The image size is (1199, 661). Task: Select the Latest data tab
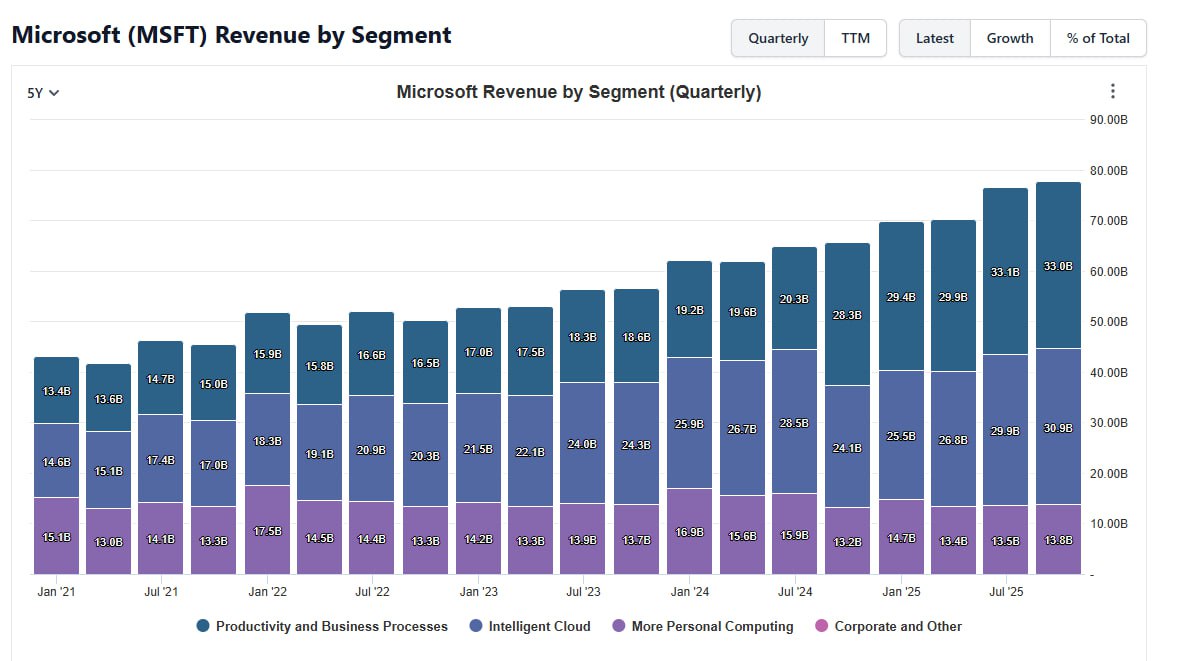coord(935,38)
